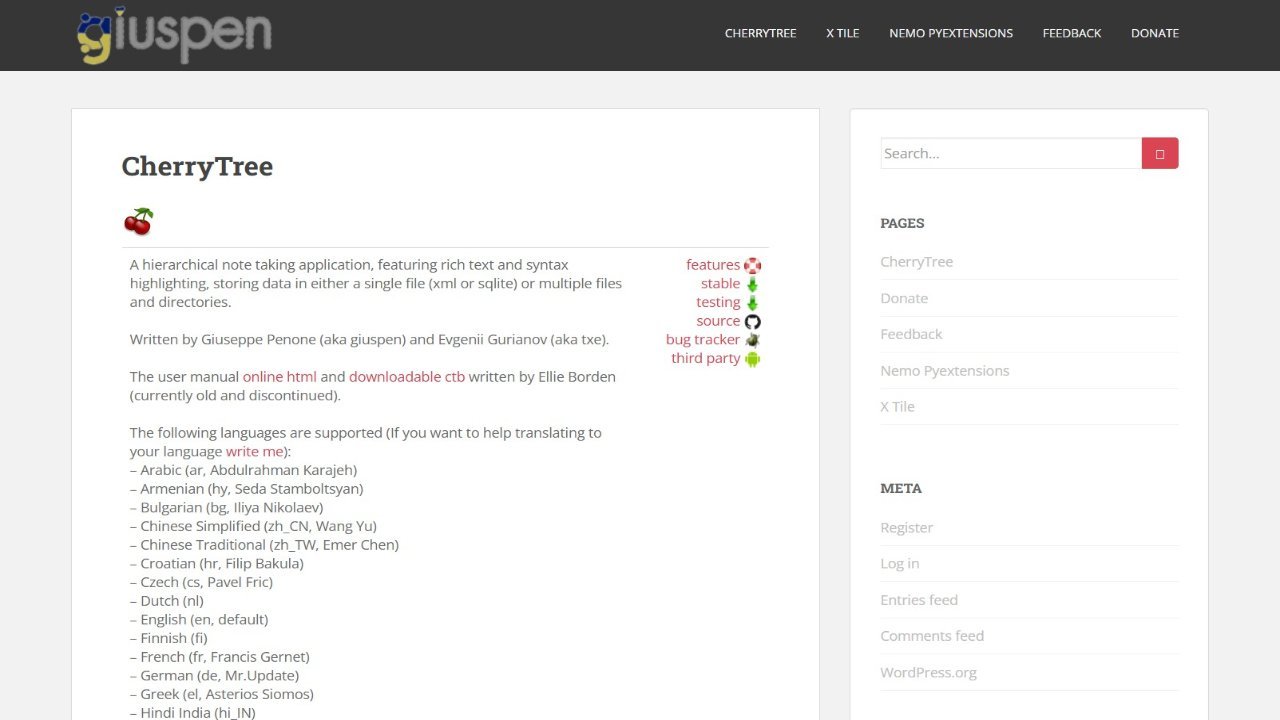Click the Hindi India (hi_IN) entry
The image size is (1280, 720).
click(193, 713)
